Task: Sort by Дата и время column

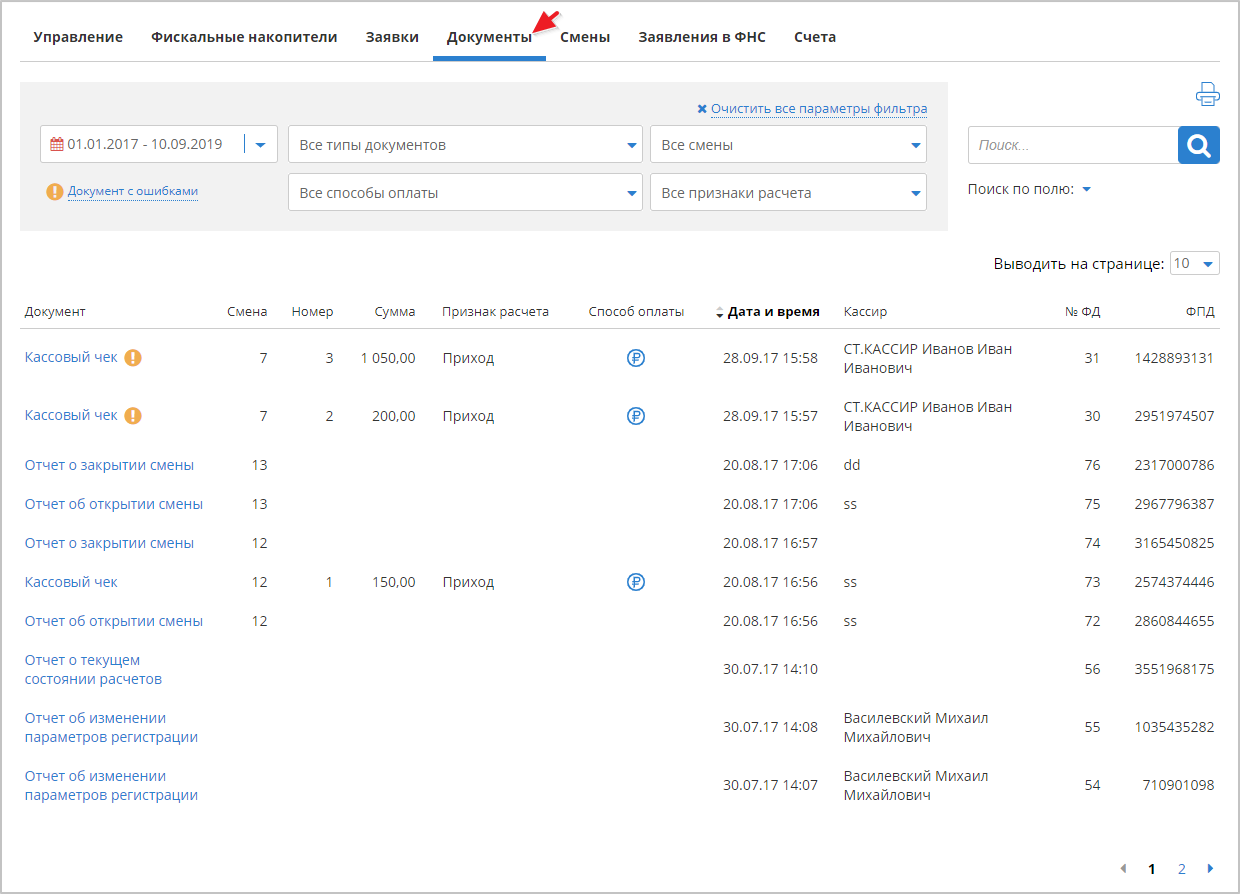Action: pos(772,312)
